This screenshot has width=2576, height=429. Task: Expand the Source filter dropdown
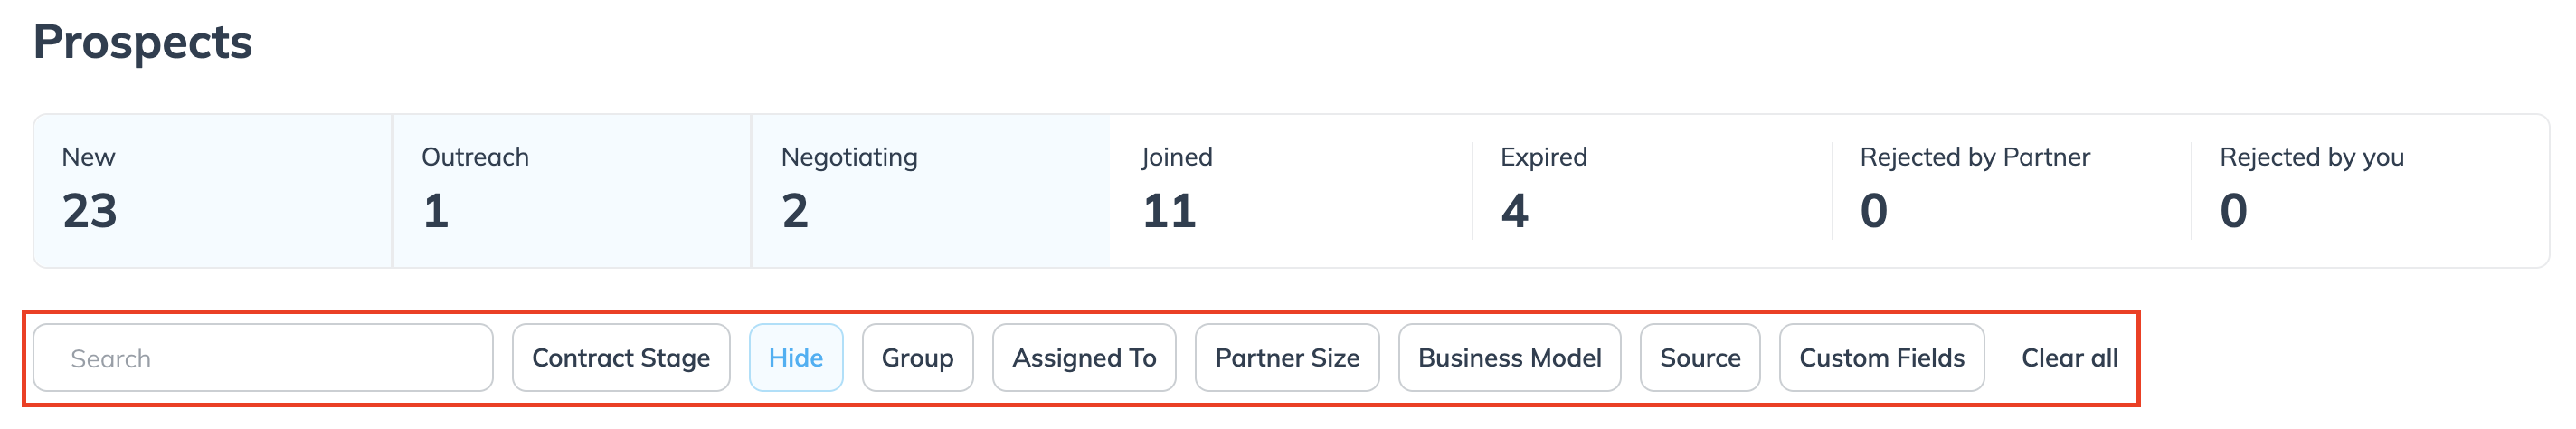(1700, 358)
